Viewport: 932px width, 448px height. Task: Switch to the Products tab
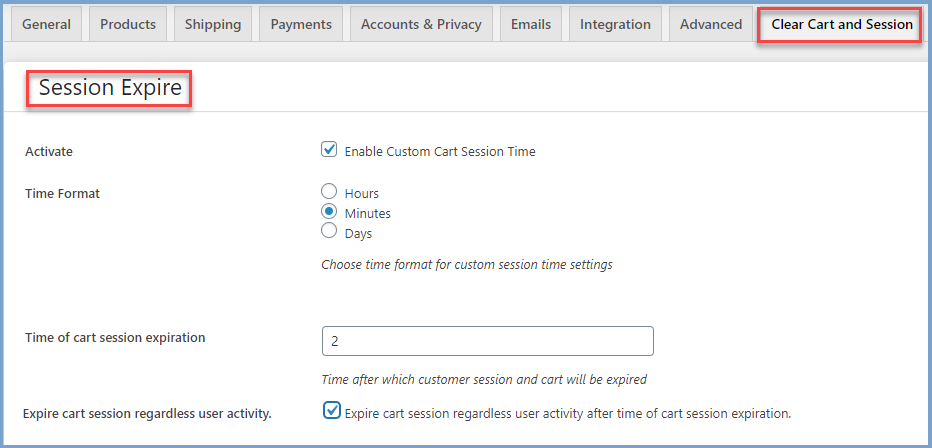[129, 24]
